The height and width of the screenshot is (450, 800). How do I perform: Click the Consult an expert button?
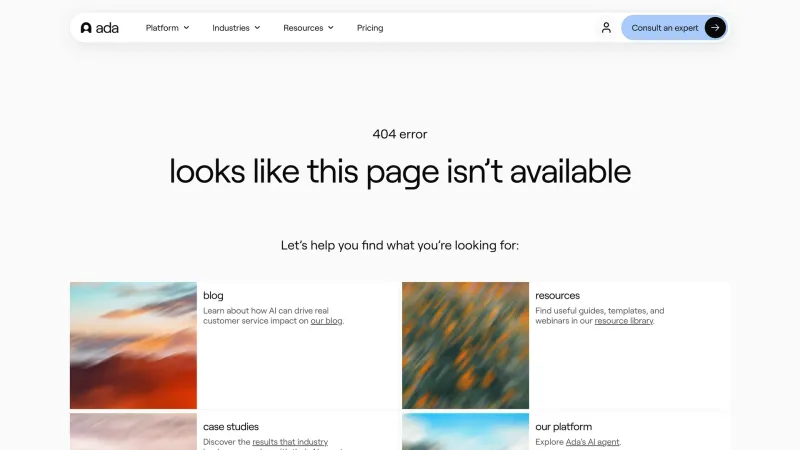coord(674,28)
